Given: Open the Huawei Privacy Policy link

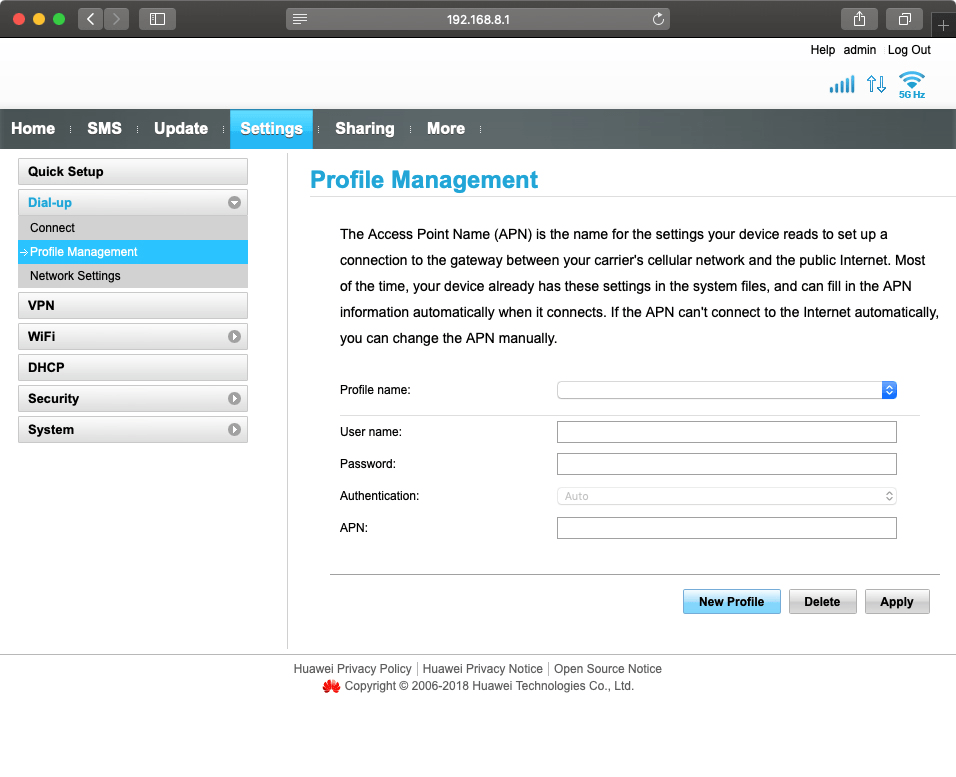Looking at the screenshot, I should tap(352, 669).
